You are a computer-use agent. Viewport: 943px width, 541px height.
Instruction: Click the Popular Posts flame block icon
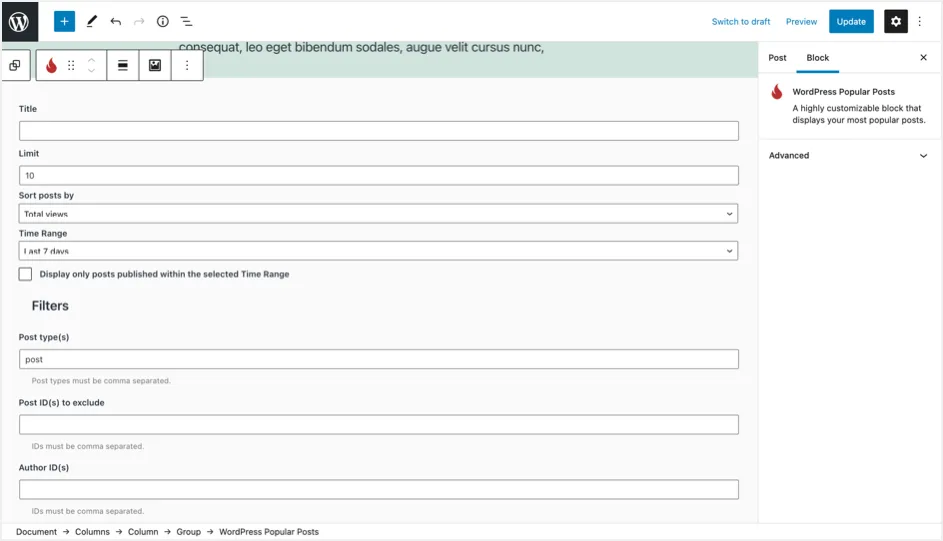click(52, 66)
